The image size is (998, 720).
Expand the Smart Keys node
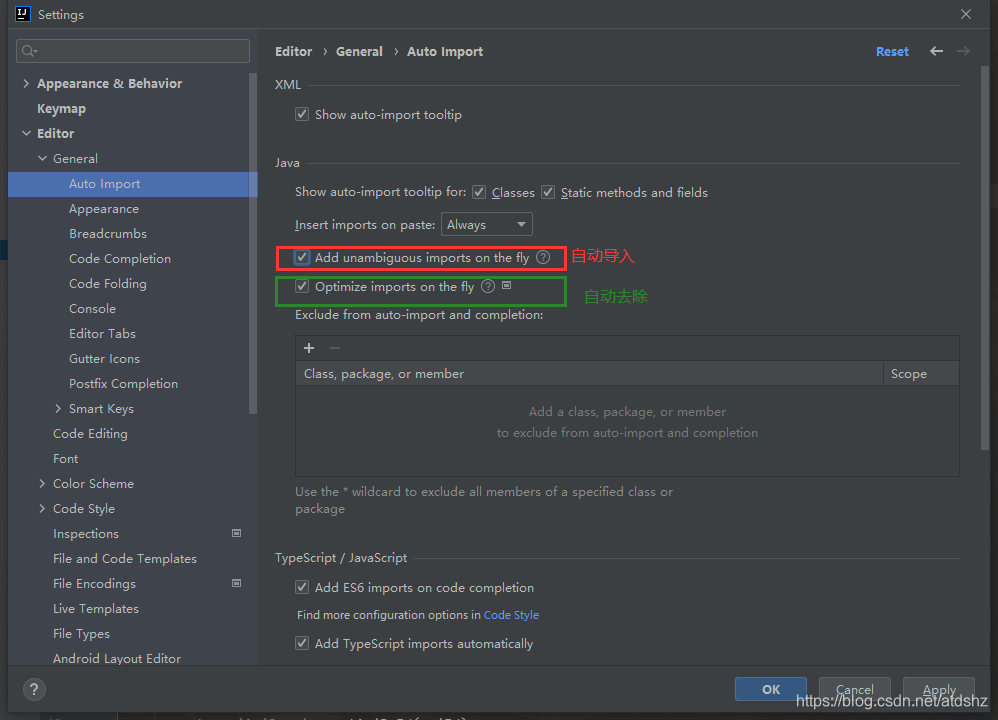[x=58, y=408]
